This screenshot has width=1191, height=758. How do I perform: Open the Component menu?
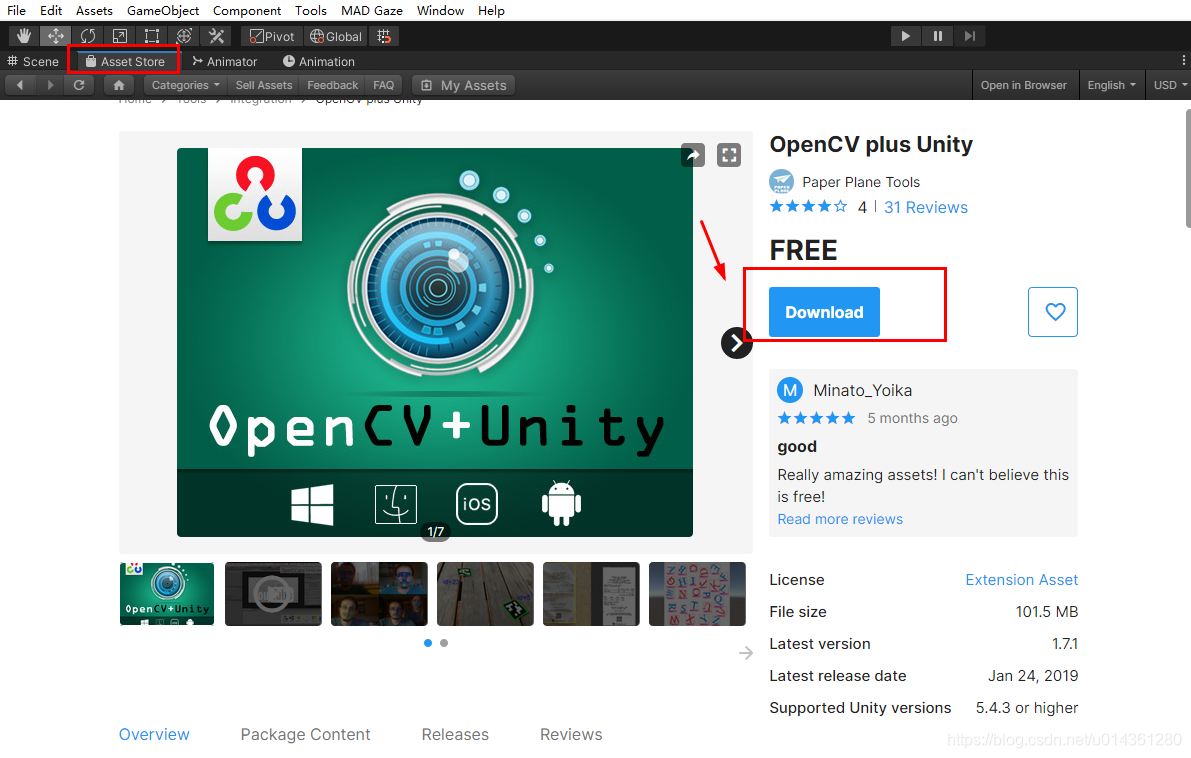coord(247,11)
